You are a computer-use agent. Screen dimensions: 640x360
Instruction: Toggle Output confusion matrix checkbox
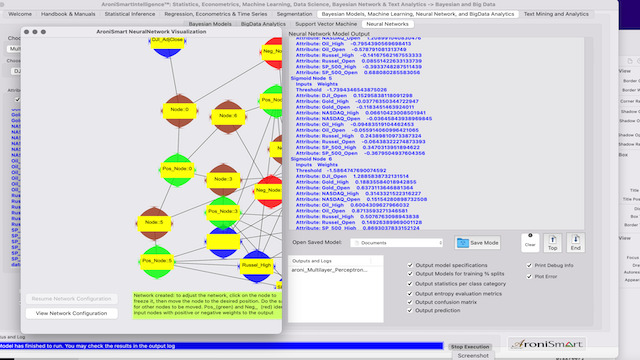(x=410, y=302)
